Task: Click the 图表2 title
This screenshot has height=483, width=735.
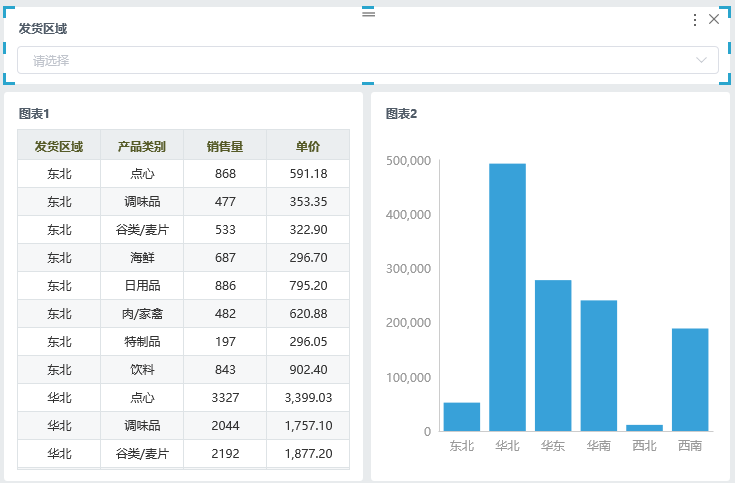Action: click(401, 113)
